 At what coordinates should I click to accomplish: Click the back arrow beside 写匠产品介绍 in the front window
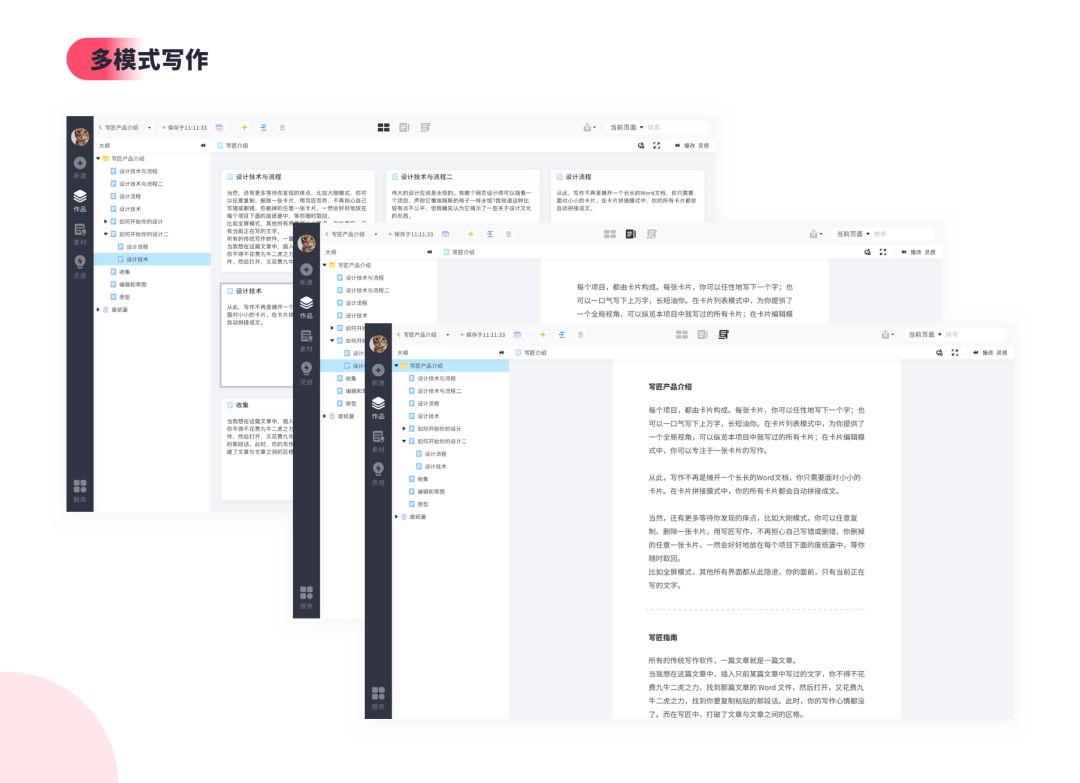(398, 334)
